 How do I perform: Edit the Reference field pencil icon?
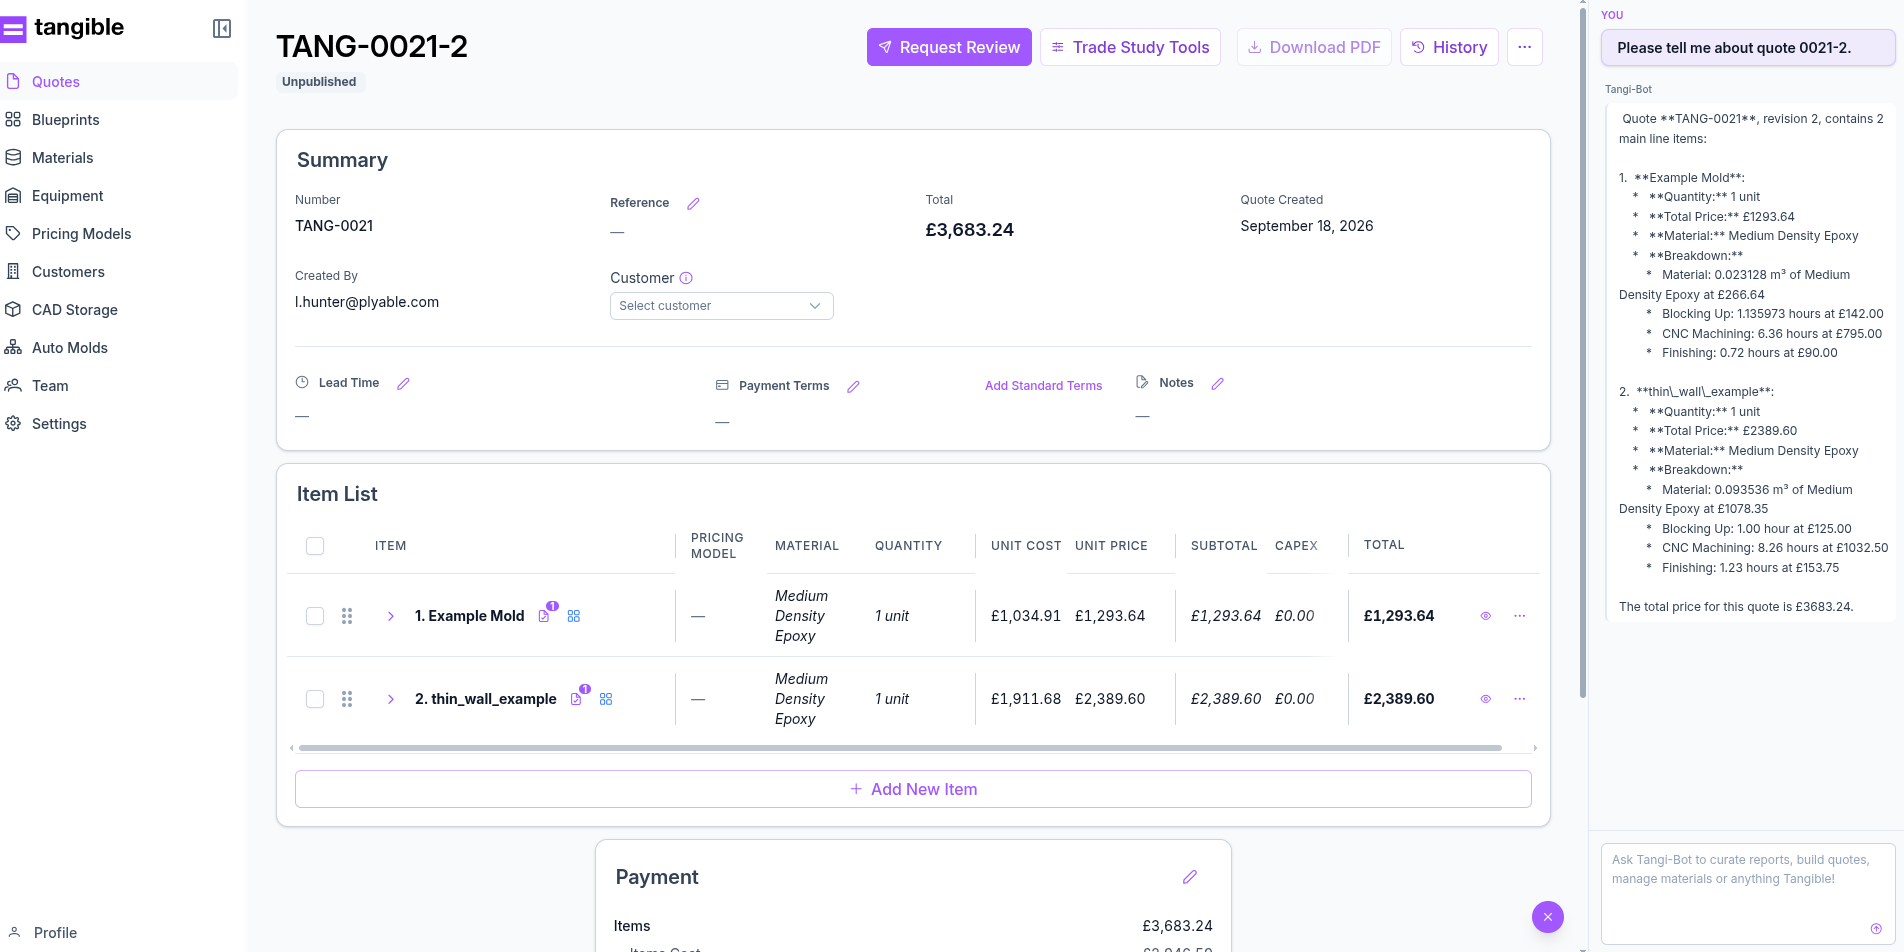(x=693, y=204)
